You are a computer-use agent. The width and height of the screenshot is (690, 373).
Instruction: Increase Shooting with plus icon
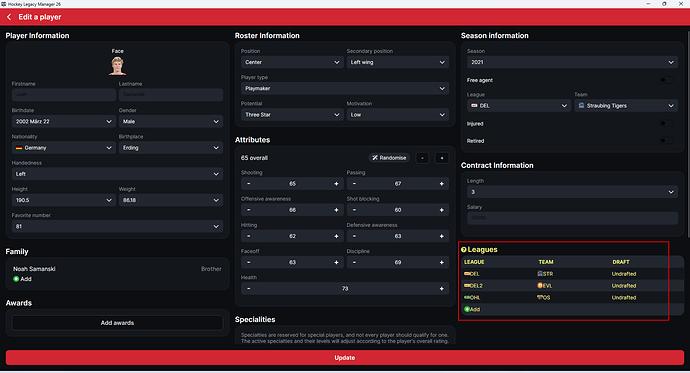click(x=336, y=183)
